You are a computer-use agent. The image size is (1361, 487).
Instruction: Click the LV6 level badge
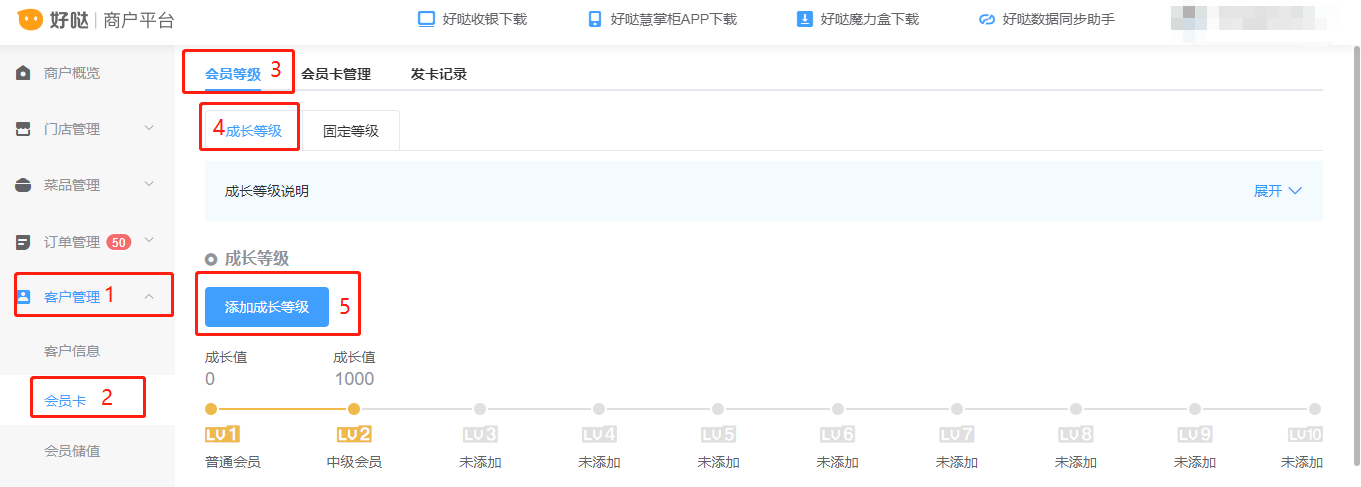tap(837, 434)
